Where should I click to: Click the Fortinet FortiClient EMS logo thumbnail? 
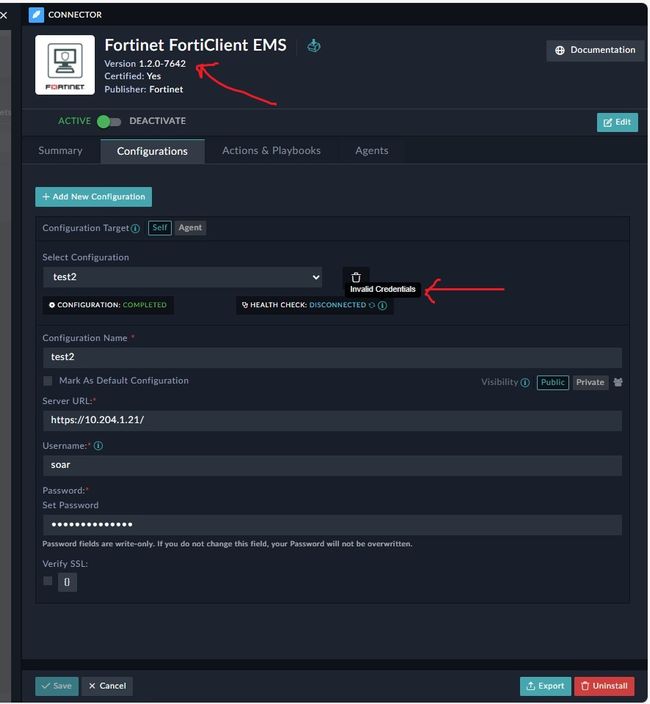point(65,65)
